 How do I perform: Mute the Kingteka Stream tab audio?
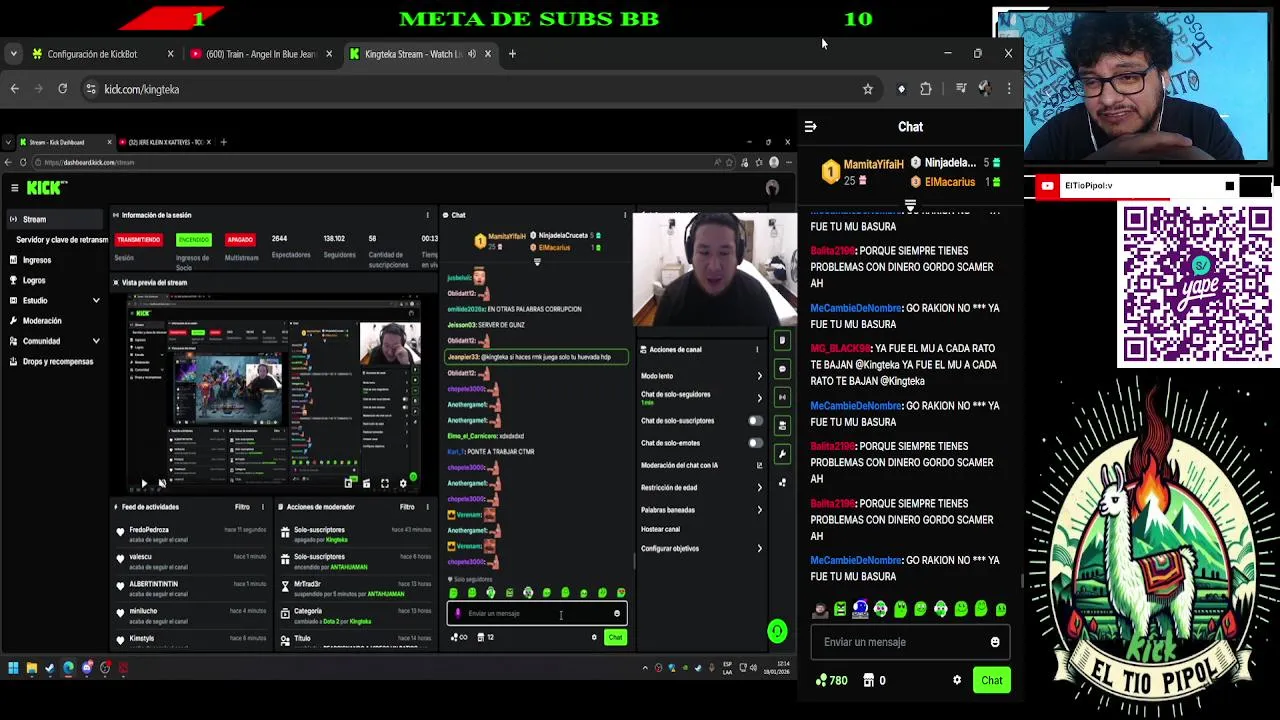[472, 54]
